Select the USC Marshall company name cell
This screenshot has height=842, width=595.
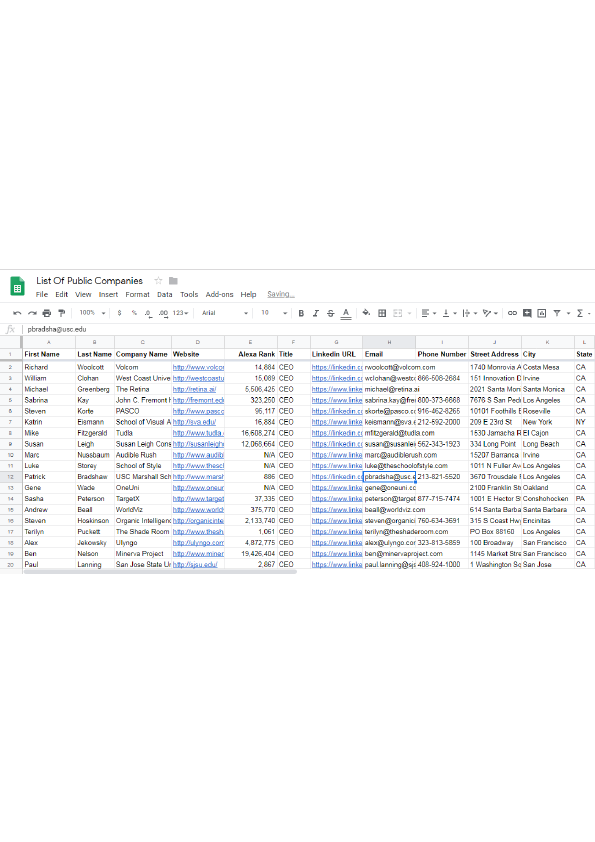143,476
